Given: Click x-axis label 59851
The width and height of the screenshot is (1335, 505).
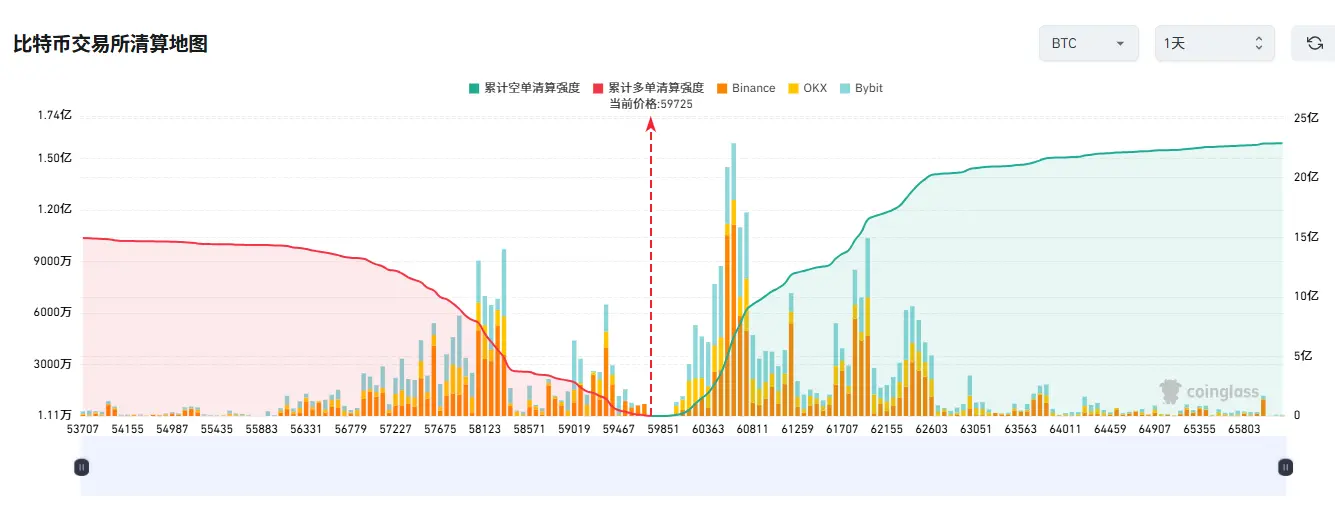Looking at the screenshot, I should [663, 428].
